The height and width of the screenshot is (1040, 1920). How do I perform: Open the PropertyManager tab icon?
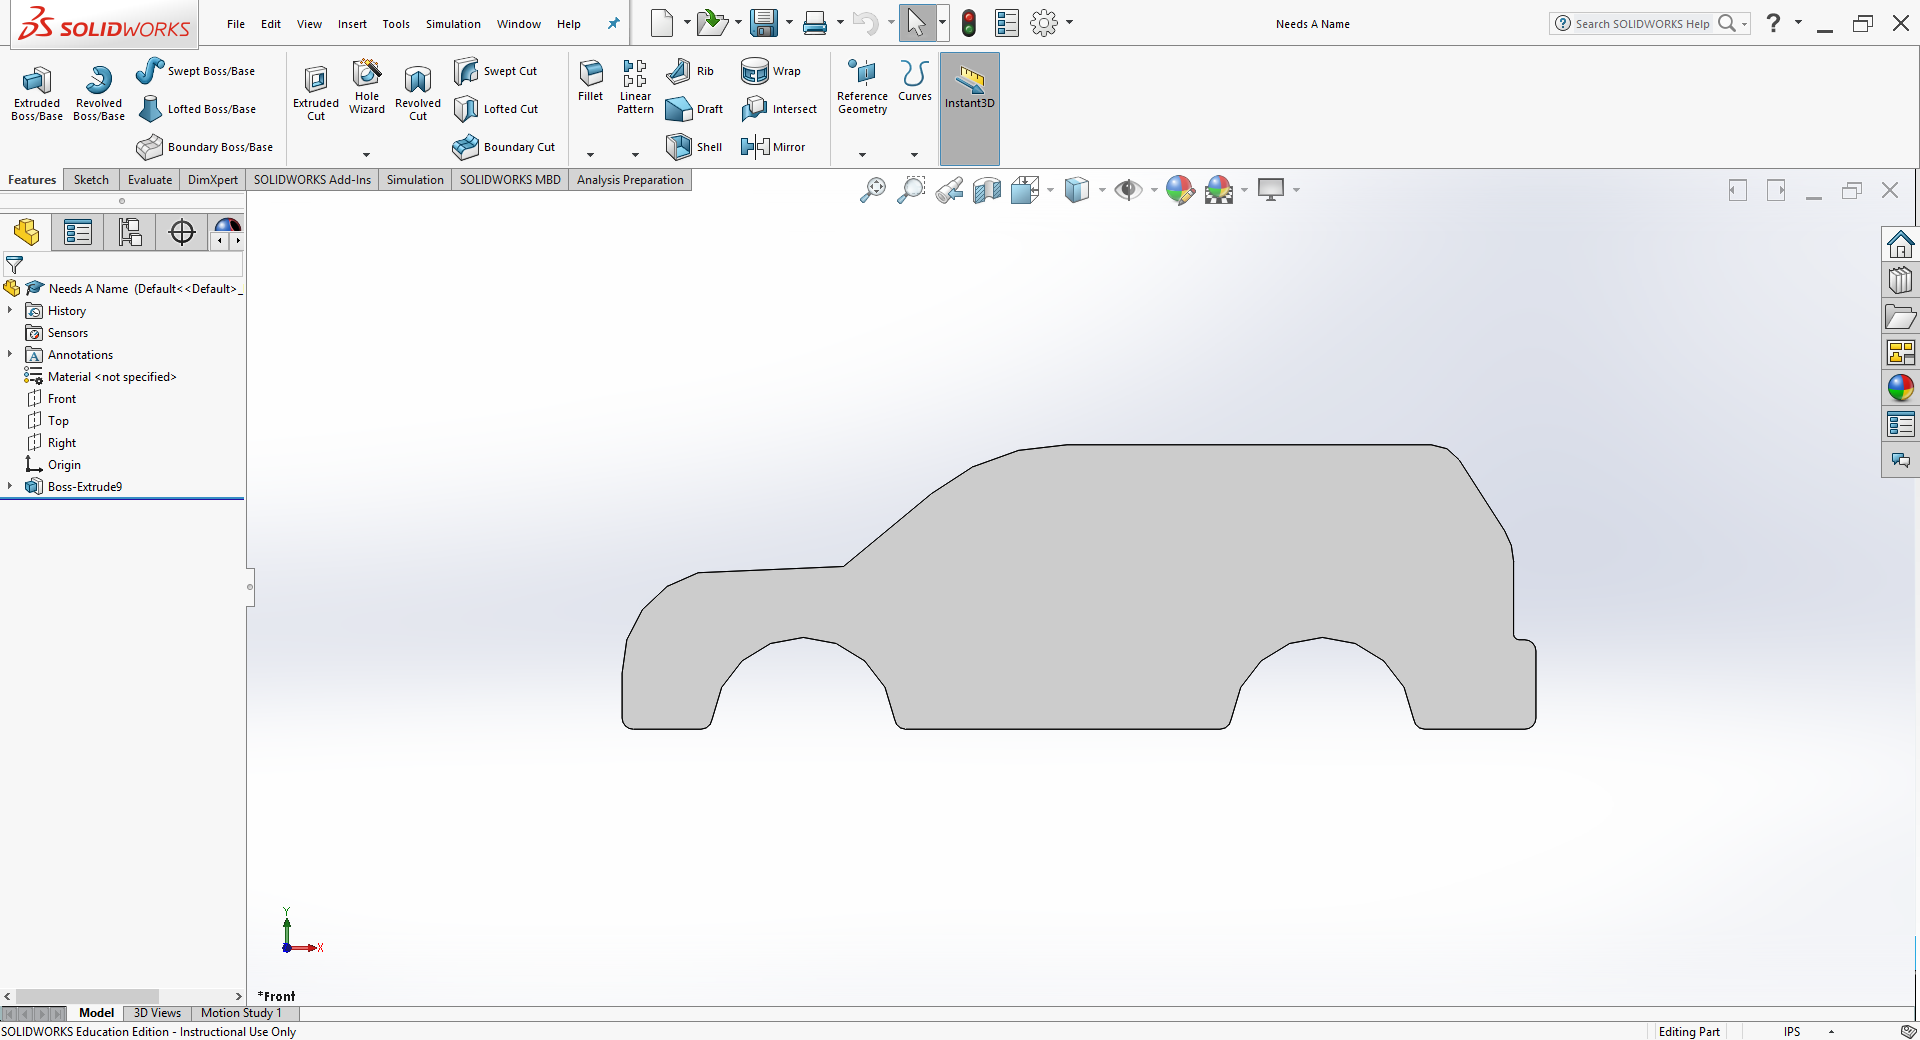coord(78,232)
